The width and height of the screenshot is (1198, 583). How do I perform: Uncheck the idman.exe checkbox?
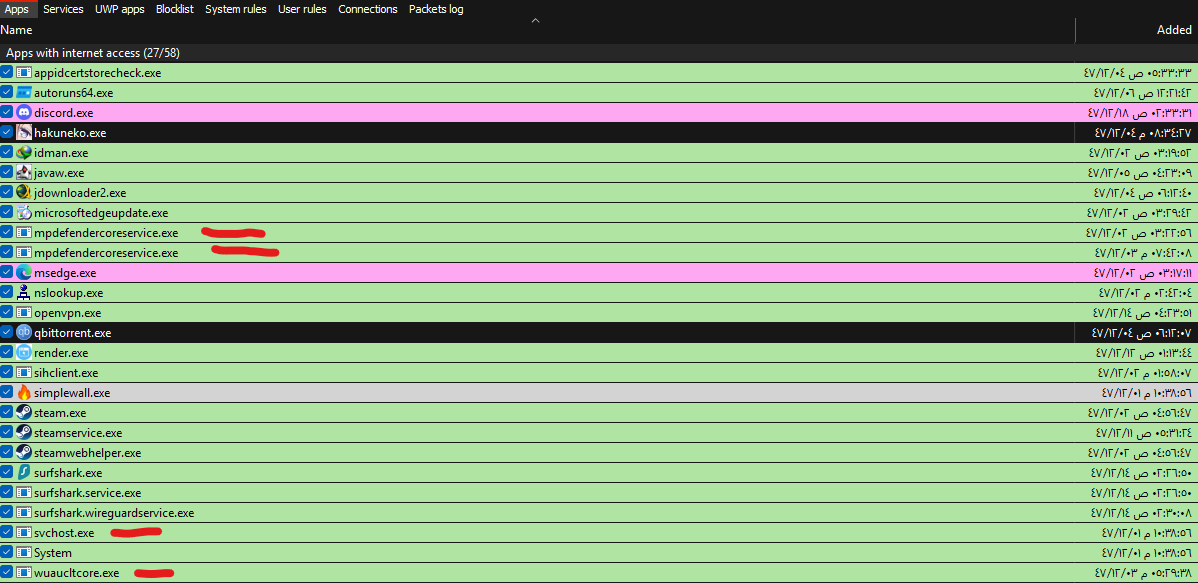(7, 152)
